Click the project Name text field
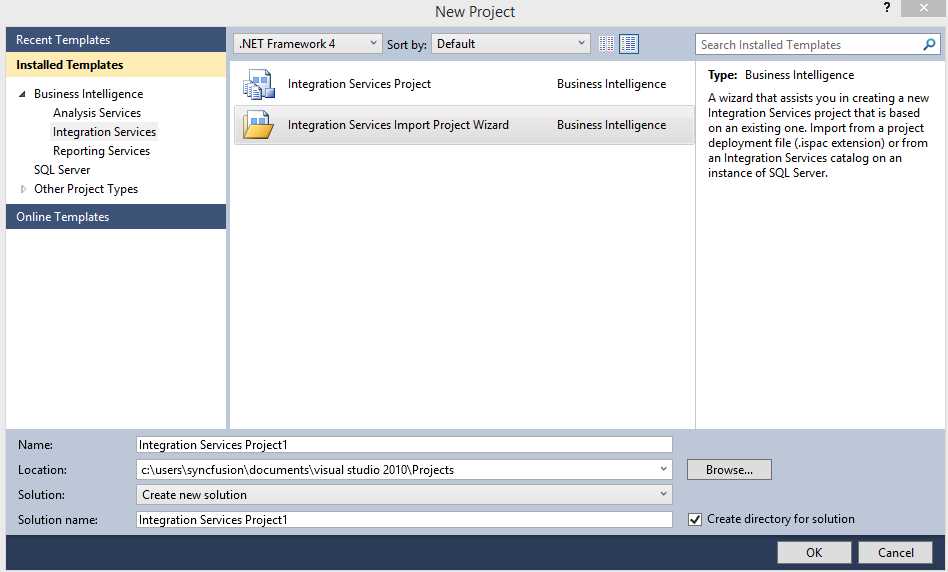 pyautogui.click(x=404, y=444)
